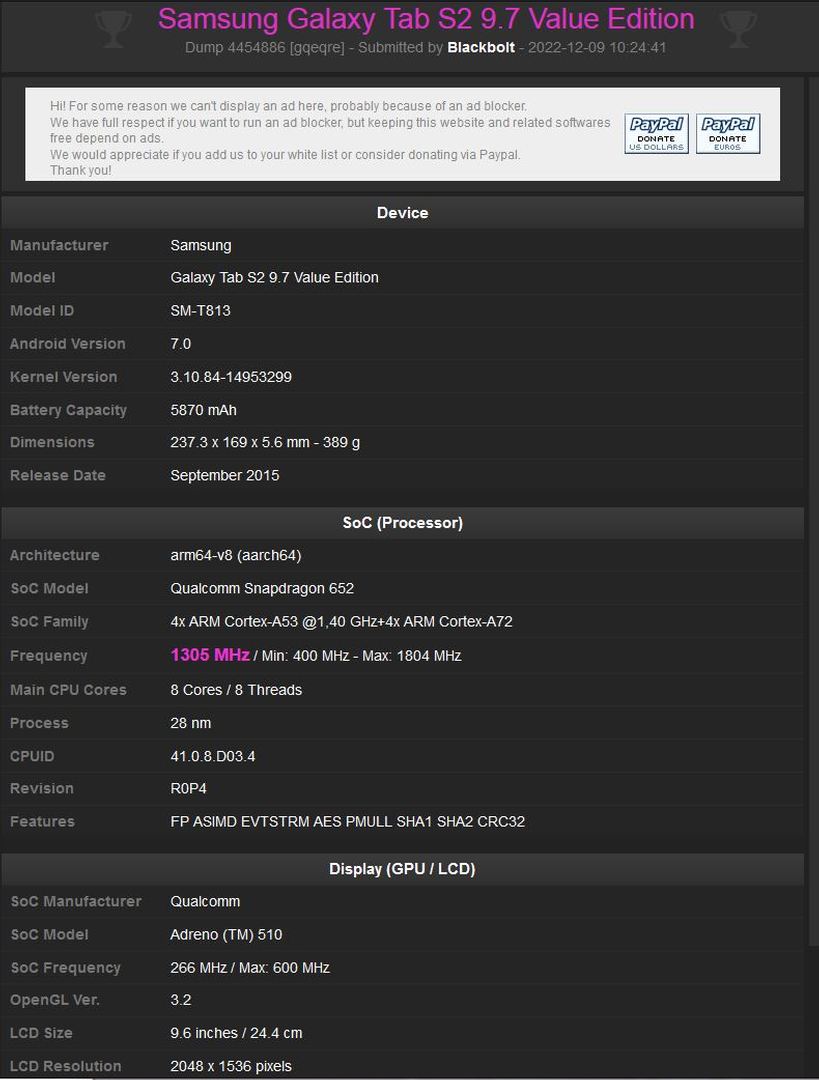Select the dump ID text 'Dump 4454886 [gqeqre]'
The image size is (819, 1080).
[x=265, y=48]
